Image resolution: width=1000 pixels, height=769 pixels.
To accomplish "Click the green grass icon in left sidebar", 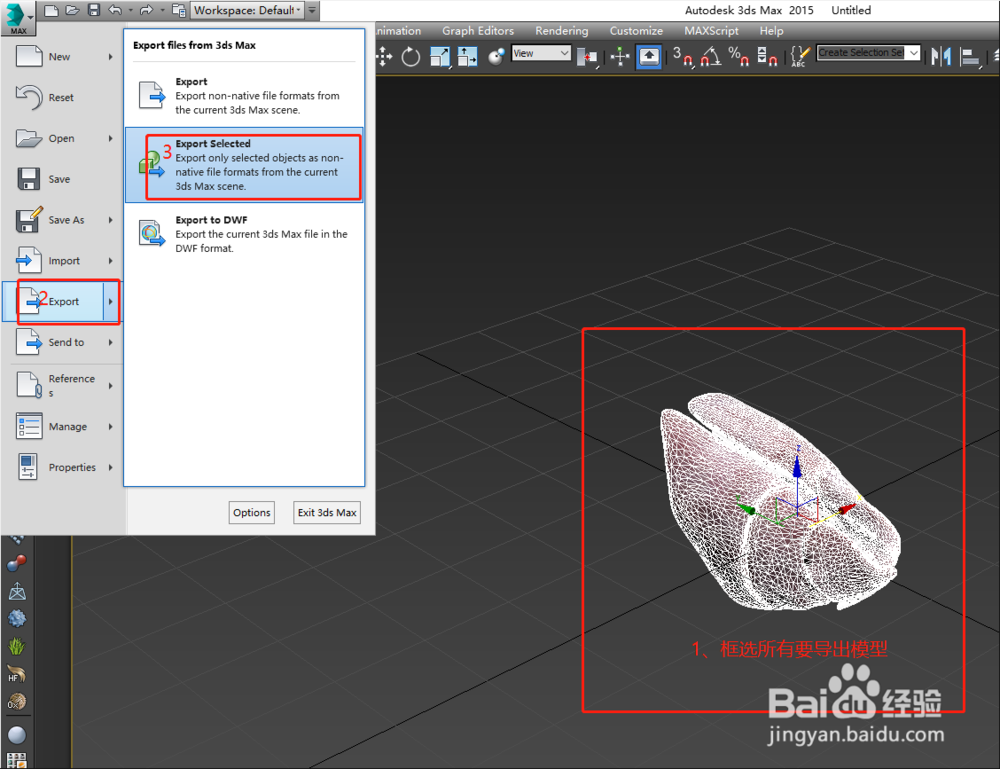I will (x=17, y=646).
